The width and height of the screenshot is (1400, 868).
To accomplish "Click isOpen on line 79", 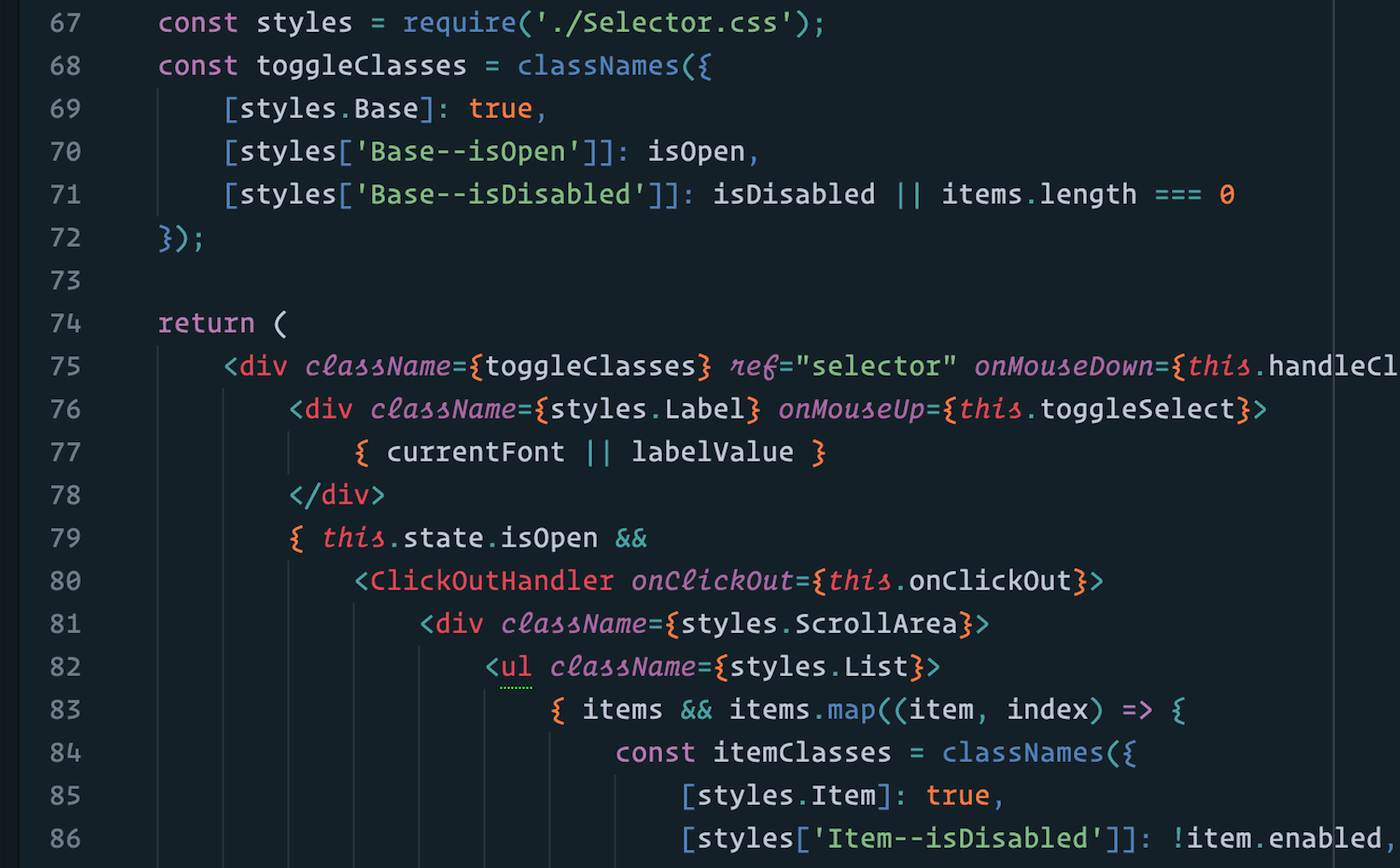I will click(549, 537).
